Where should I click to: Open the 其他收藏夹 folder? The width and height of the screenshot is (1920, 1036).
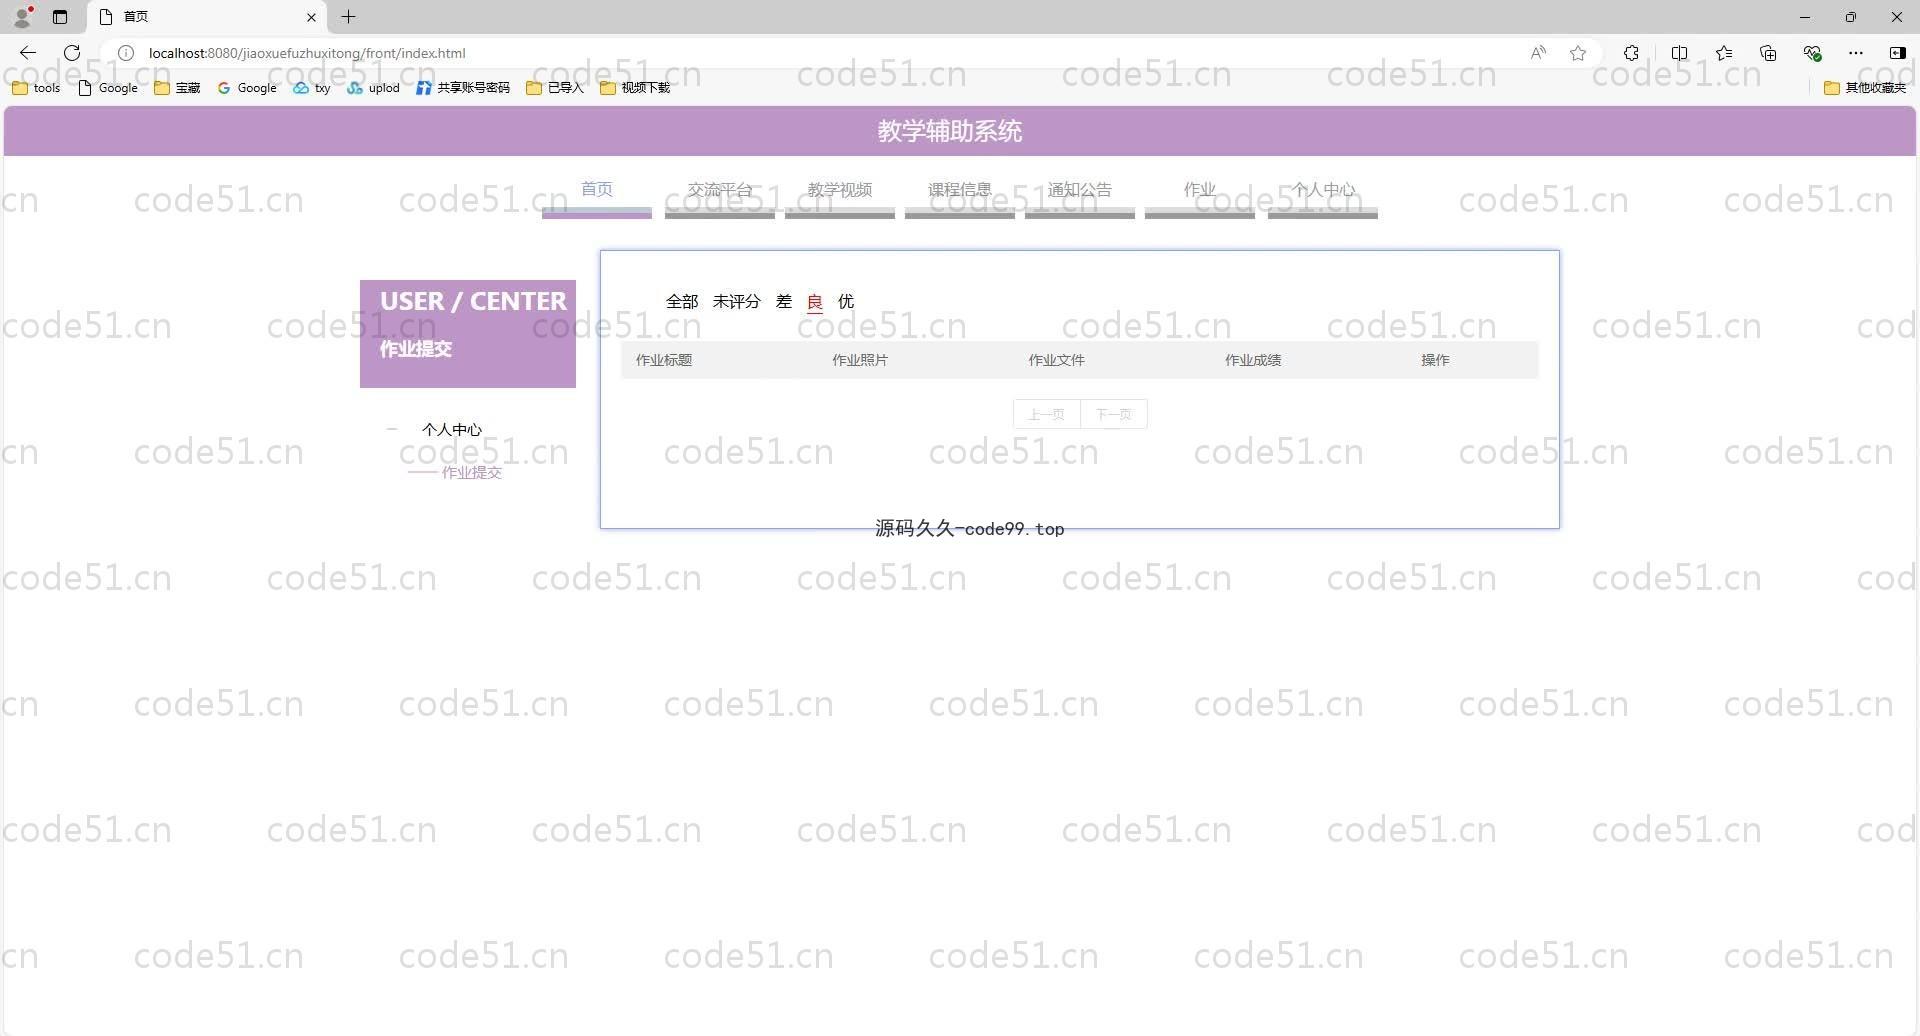click(1865, 88)
